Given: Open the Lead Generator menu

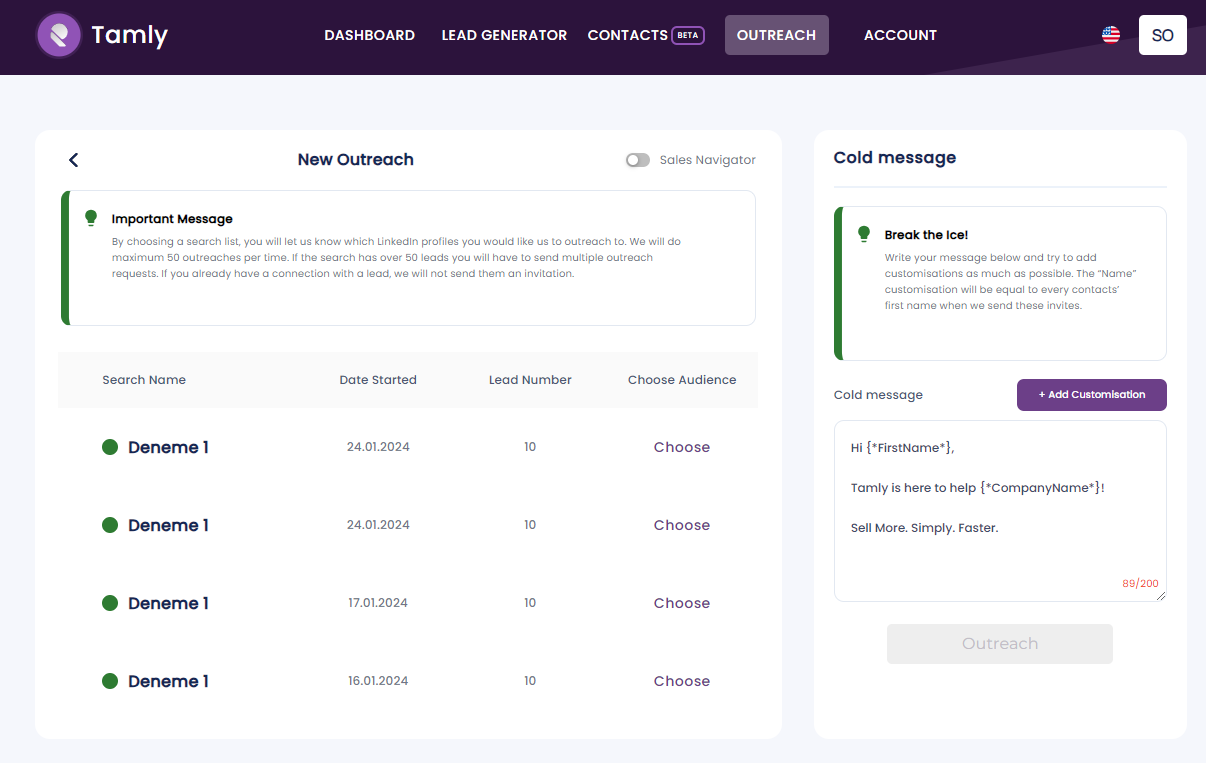Looking at the screenshot, I should point(504,35).
